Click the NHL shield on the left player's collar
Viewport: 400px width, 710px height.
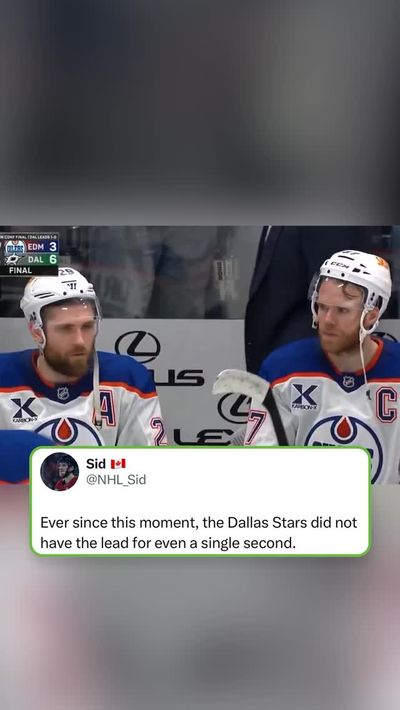[x=63, y=393]
